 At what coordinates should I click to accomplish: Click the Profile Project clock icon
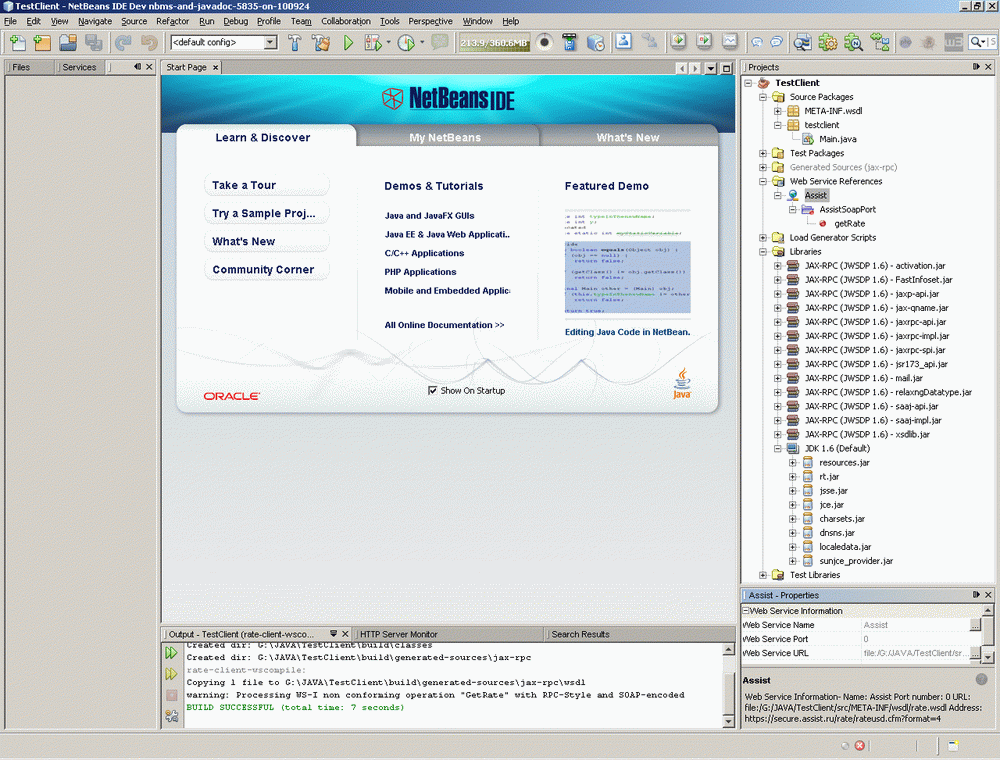pos(406,43)
